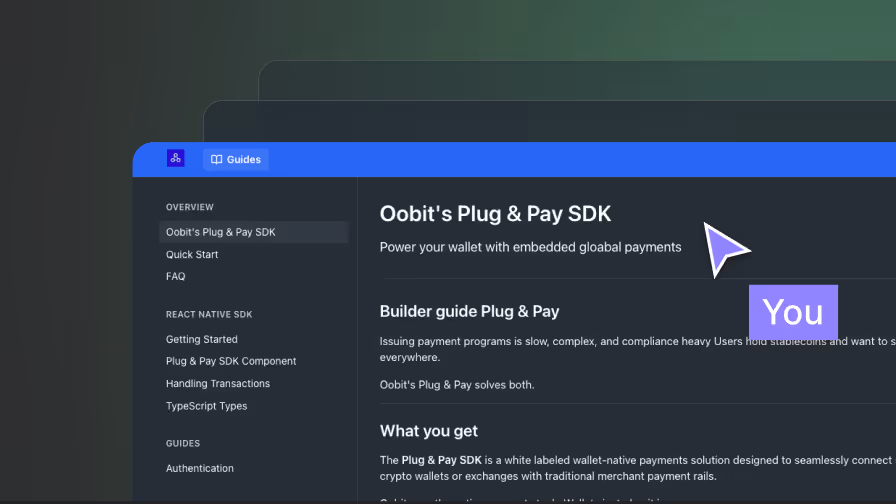Image resolution: width=896 pixels, height=504 pixels.
Task: Click subtitle Power your wallet with embedded payments
Action: 530,247
